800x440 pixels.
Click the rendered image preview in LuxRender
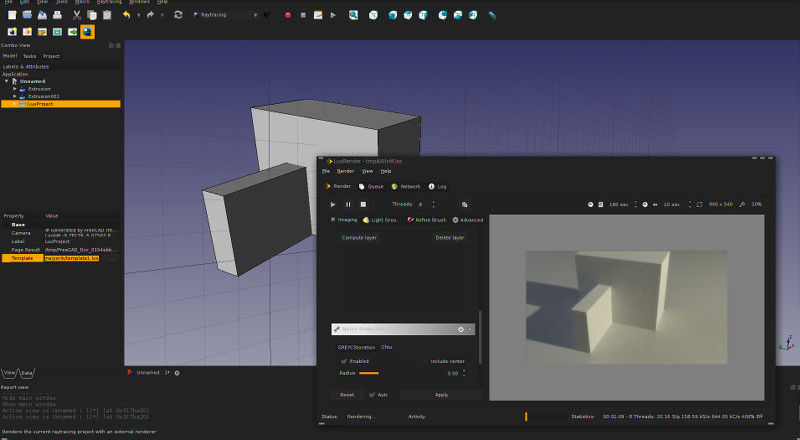pyautogui.click(x=626, y=307)
